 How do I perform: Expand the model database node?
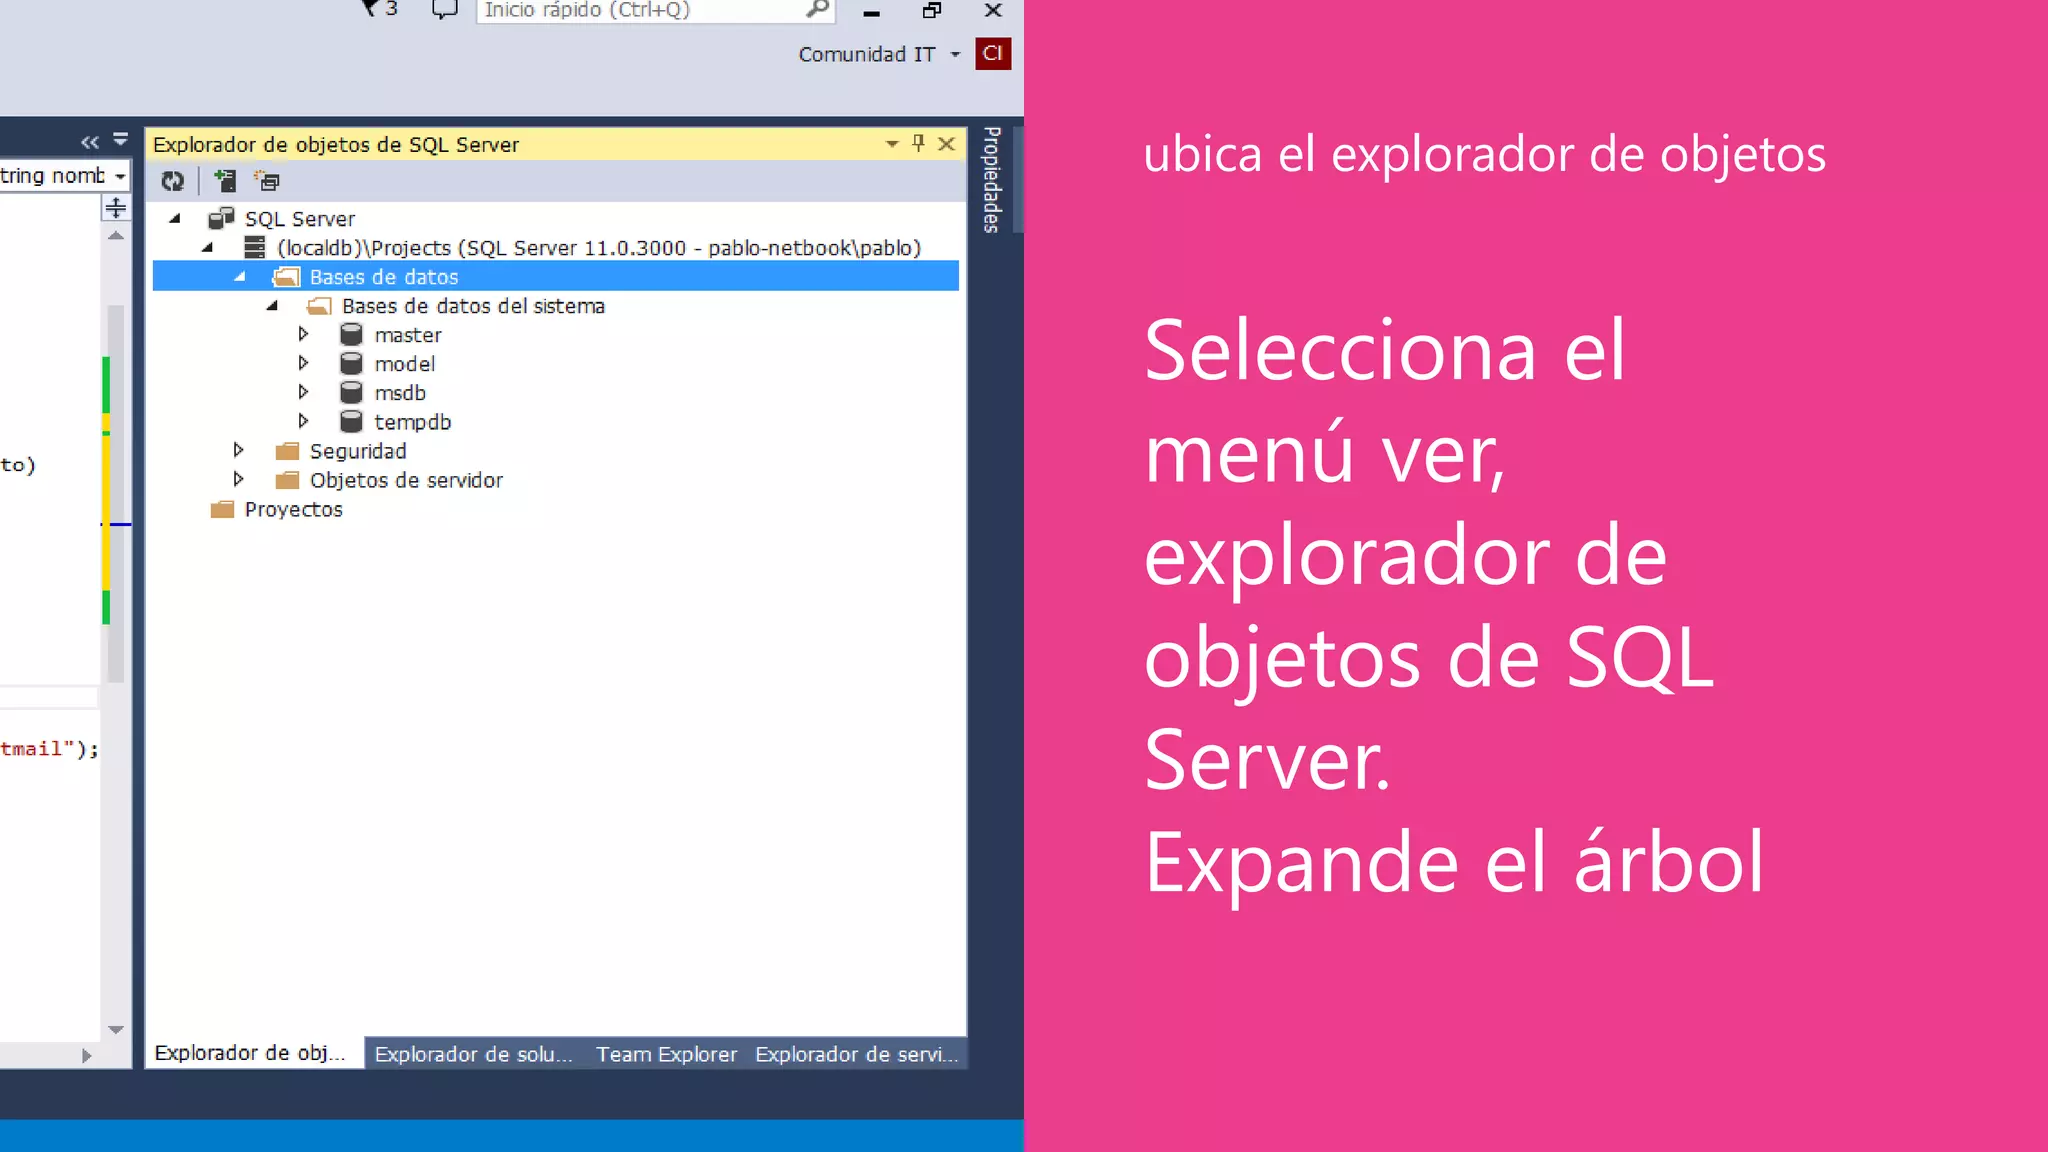[303, 363]
